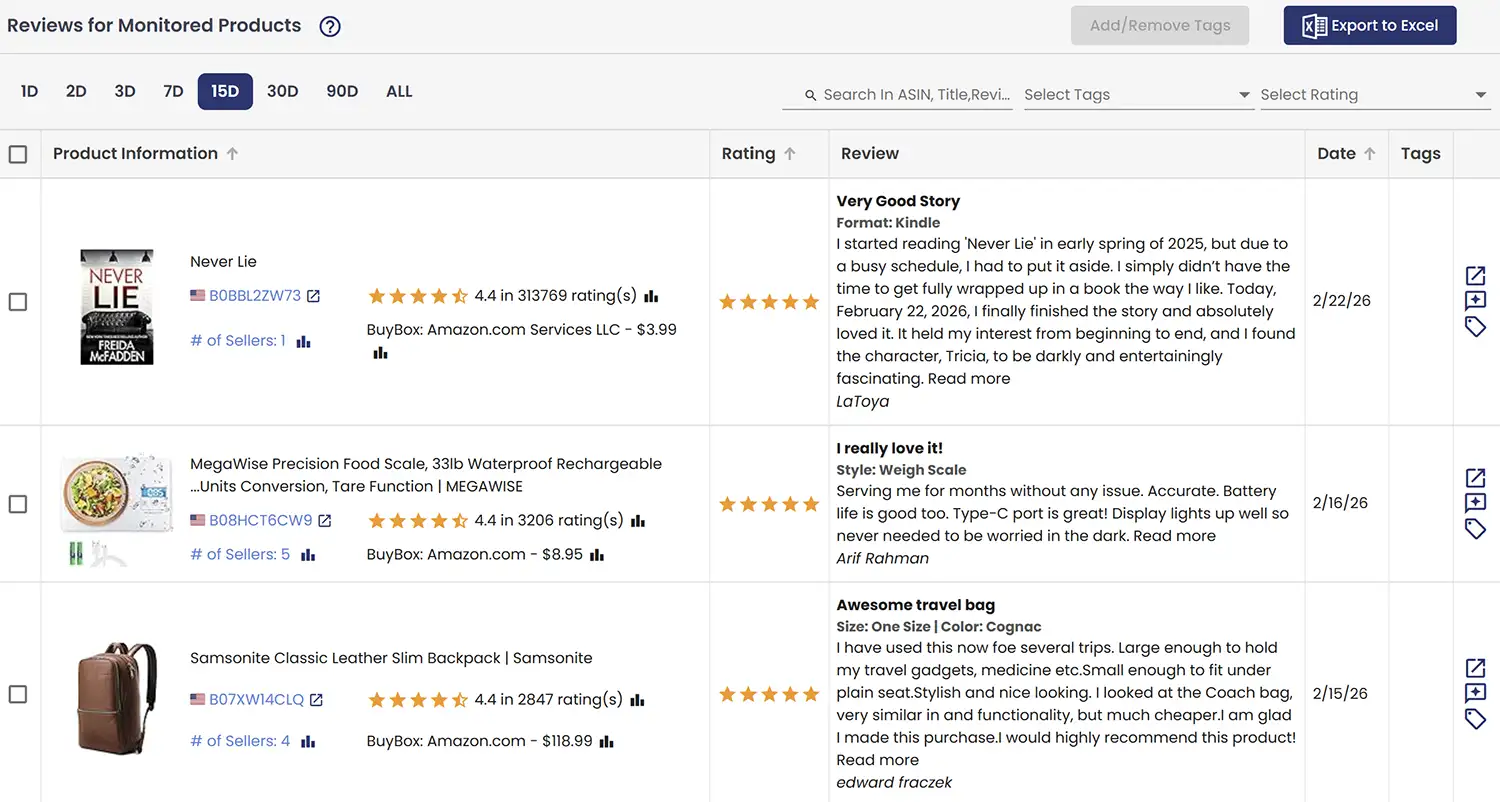Select the checkbox for the Never Lie row
Image resolution: width=1500 pixels, height=802 pixels.
[x=17, y=302]
